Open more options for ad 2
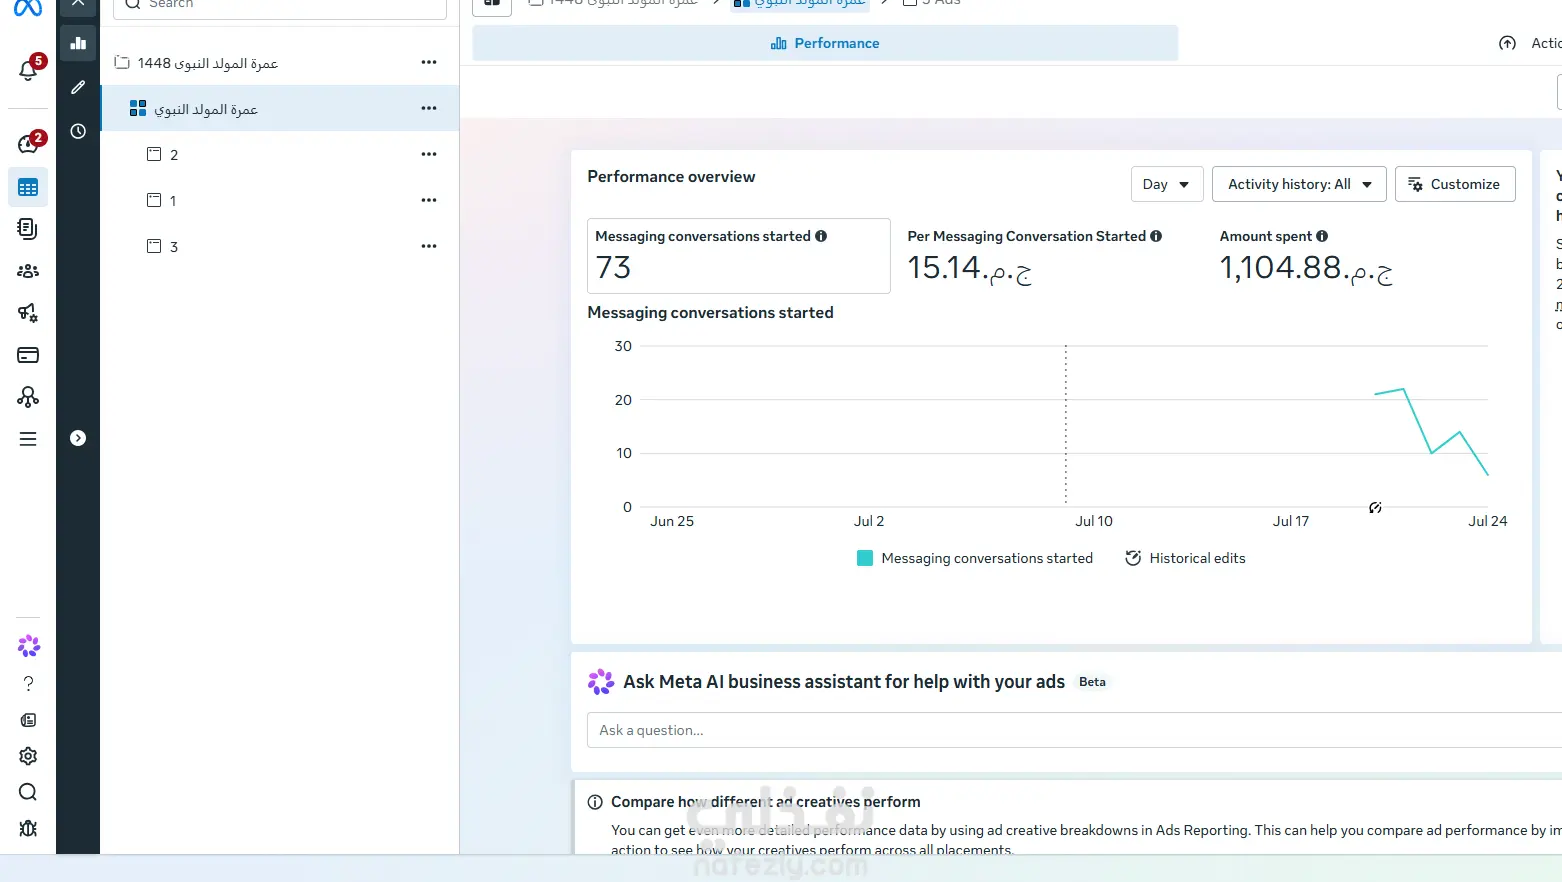The height and width of the screenshot is (882, 1562). (429, 154)
